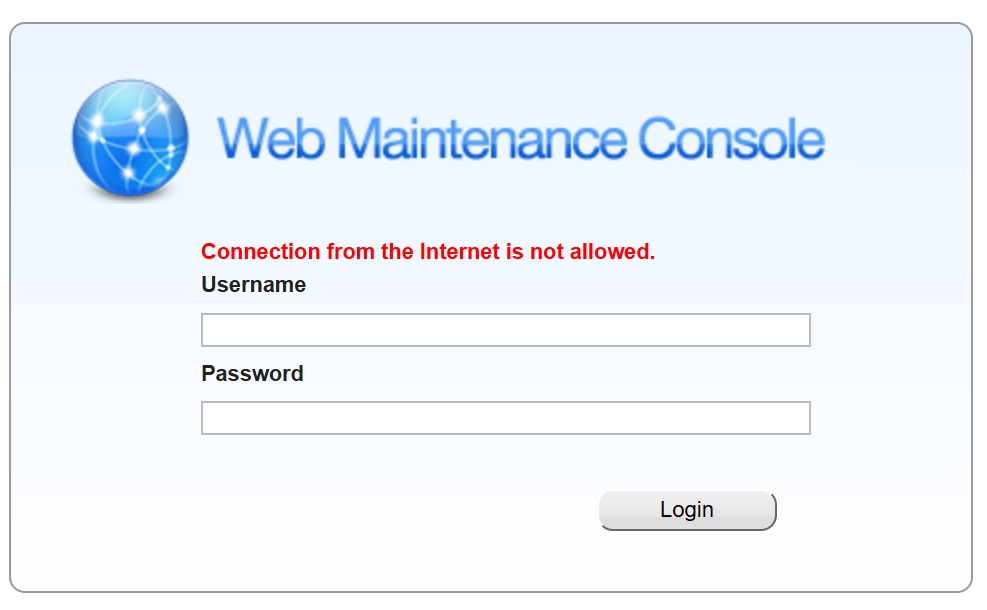Click the Password label above its field
This screenshot has width=987, height=610.
(250, 373)
